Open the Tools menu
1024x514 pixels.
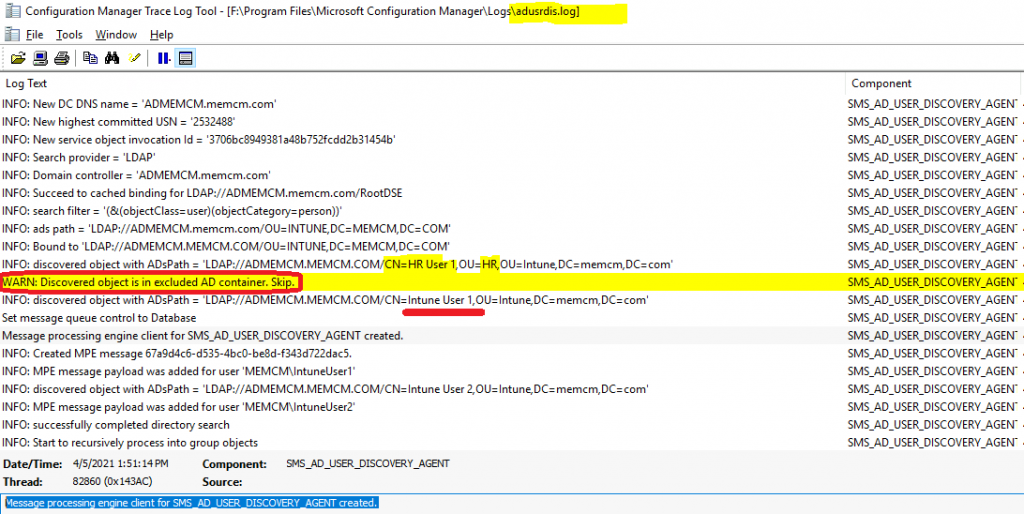tap(69, 35)
